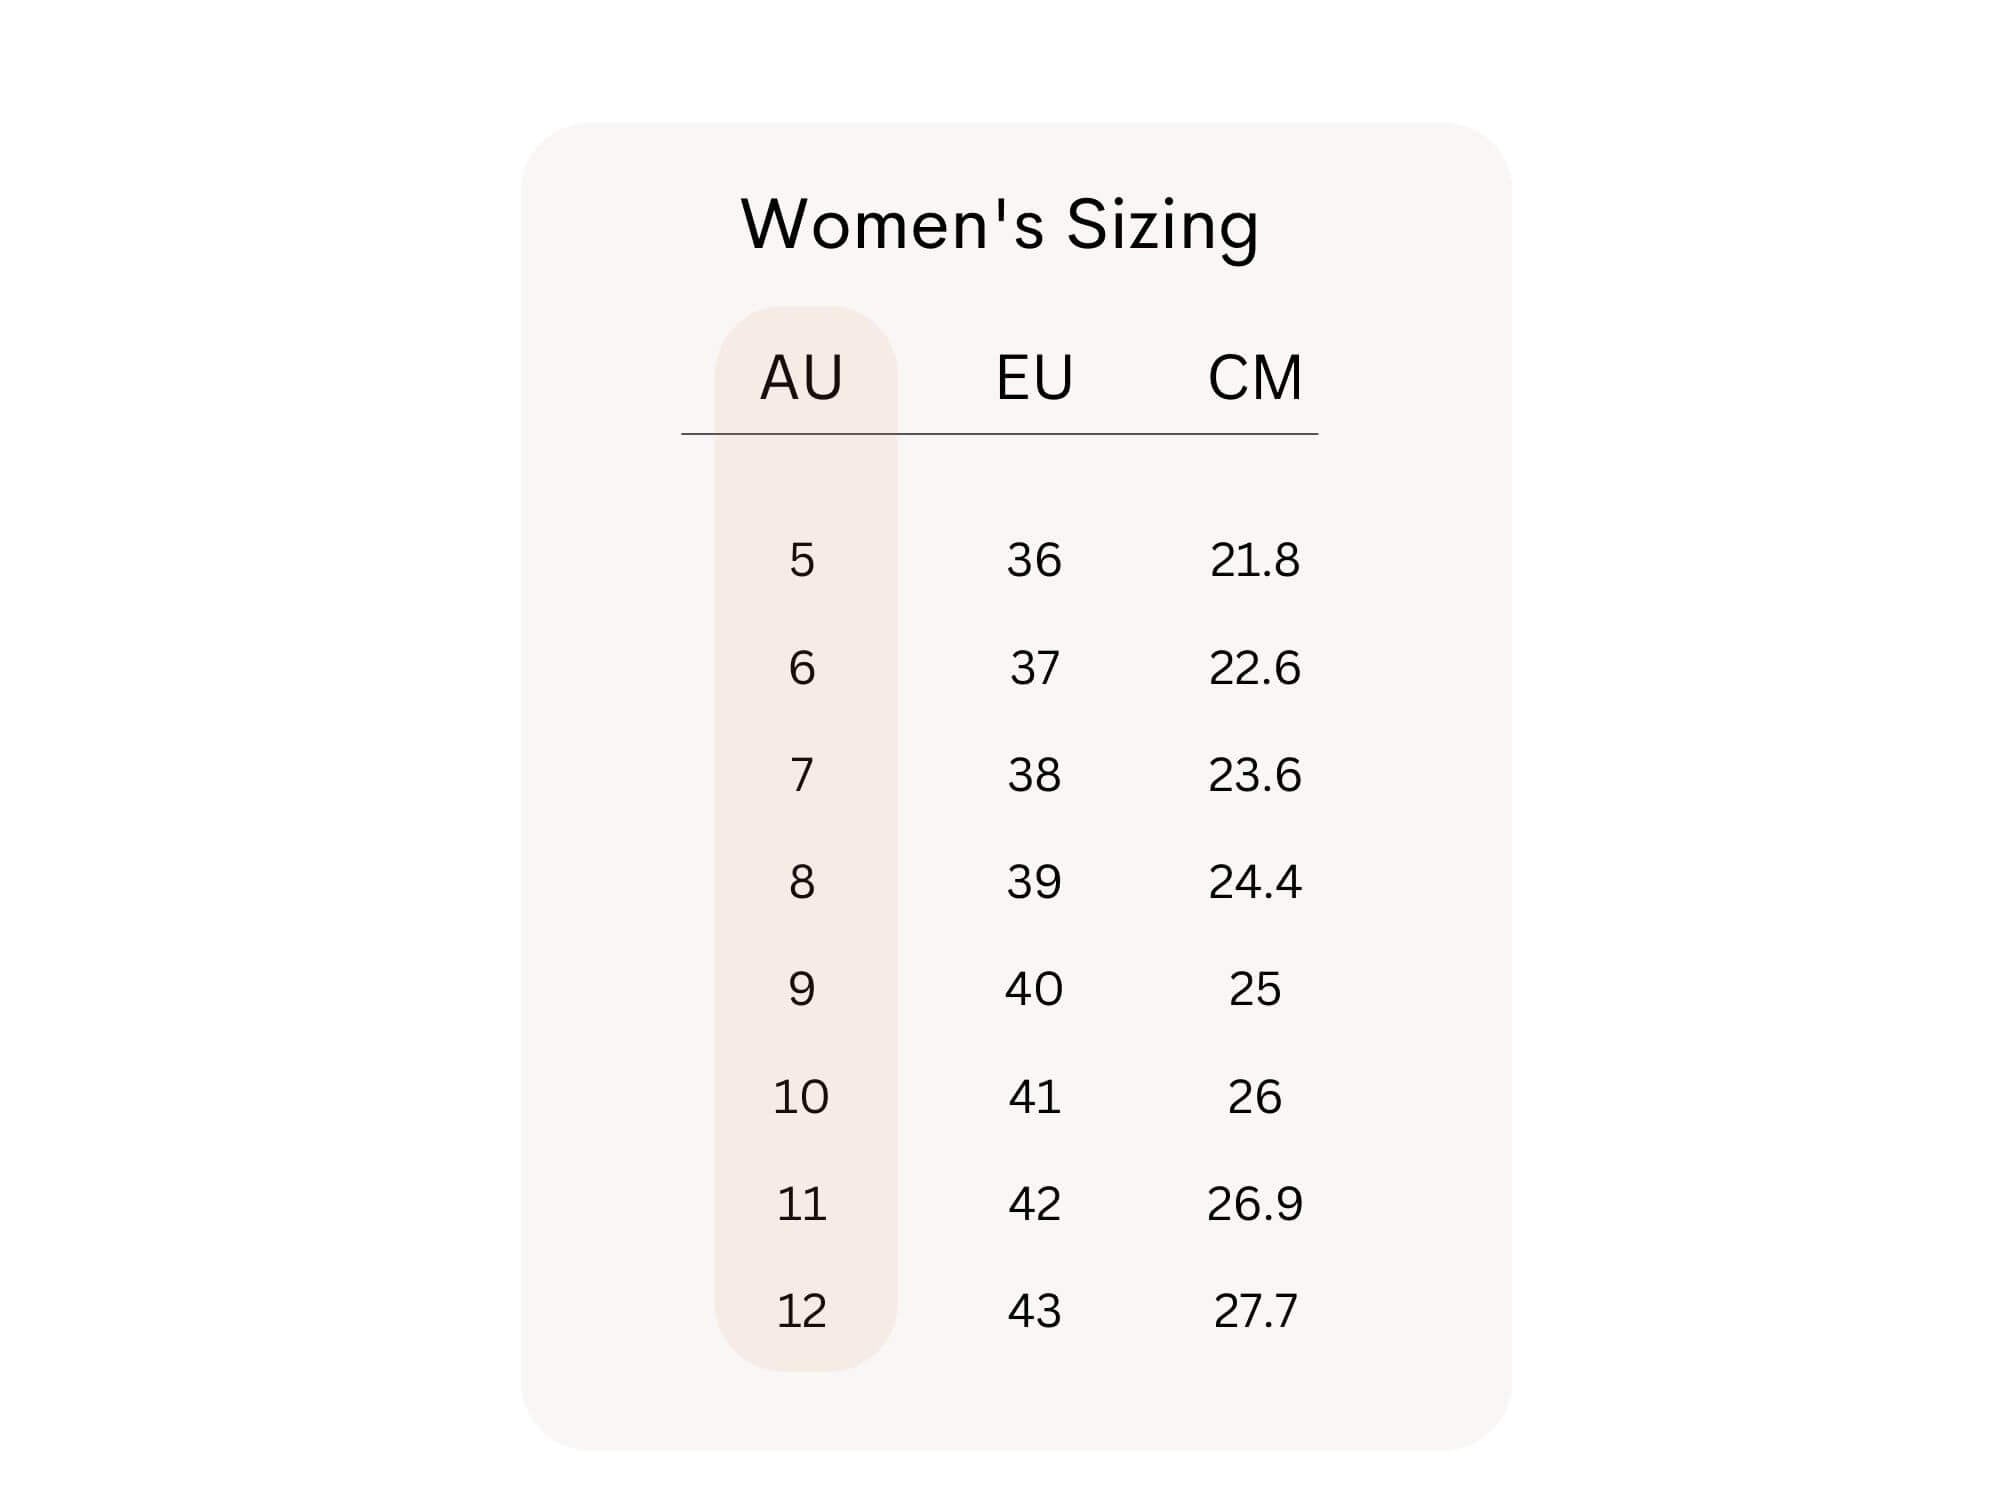Select AU size 6 cell
Screen dimensions: 2000x1500
point(802,668)
